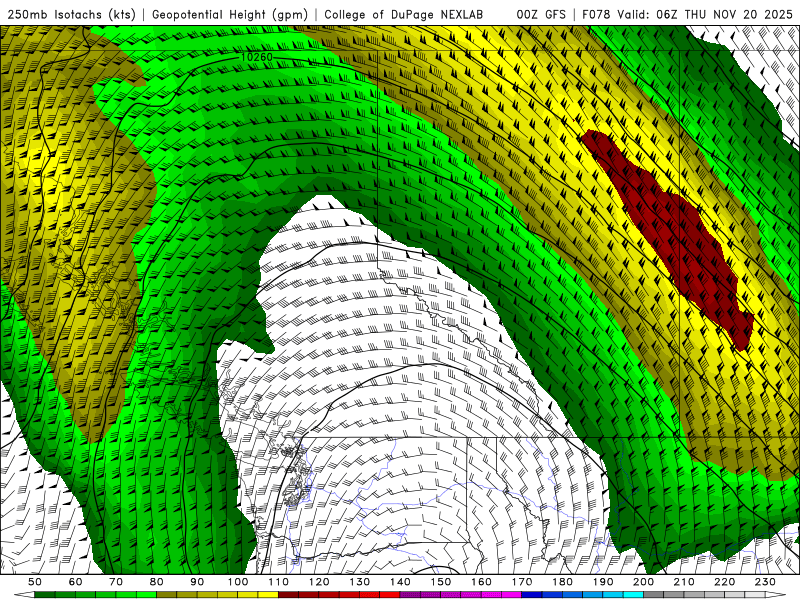
Task: Click the '210' legend value
Action: point(684,582)
